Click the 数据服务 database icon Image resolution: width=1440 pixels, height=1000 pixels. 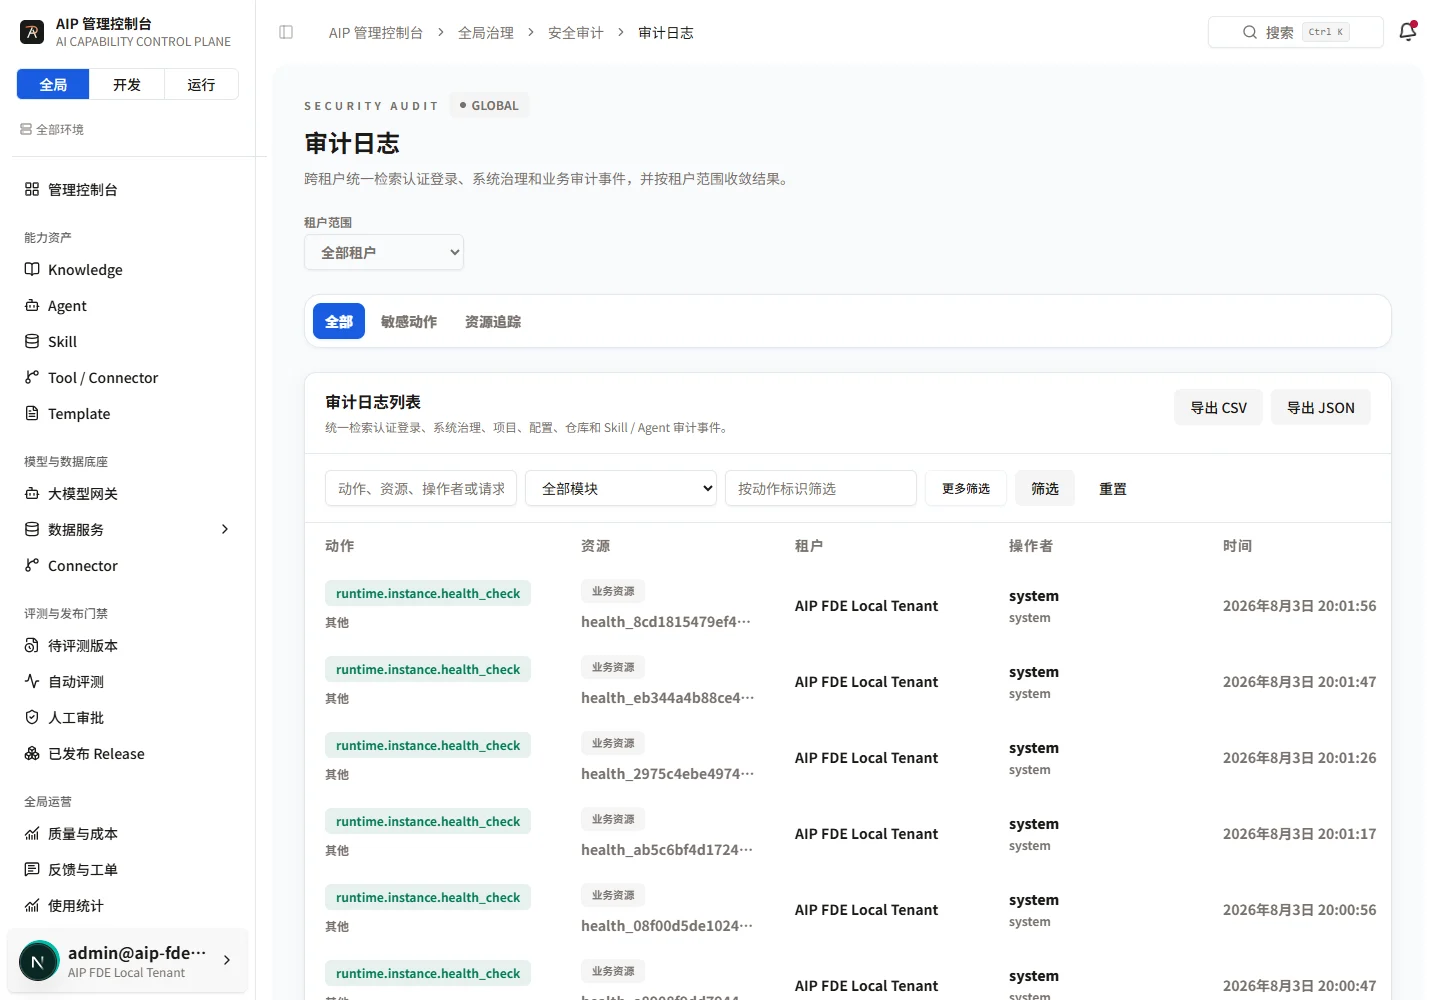coord(32,529)
